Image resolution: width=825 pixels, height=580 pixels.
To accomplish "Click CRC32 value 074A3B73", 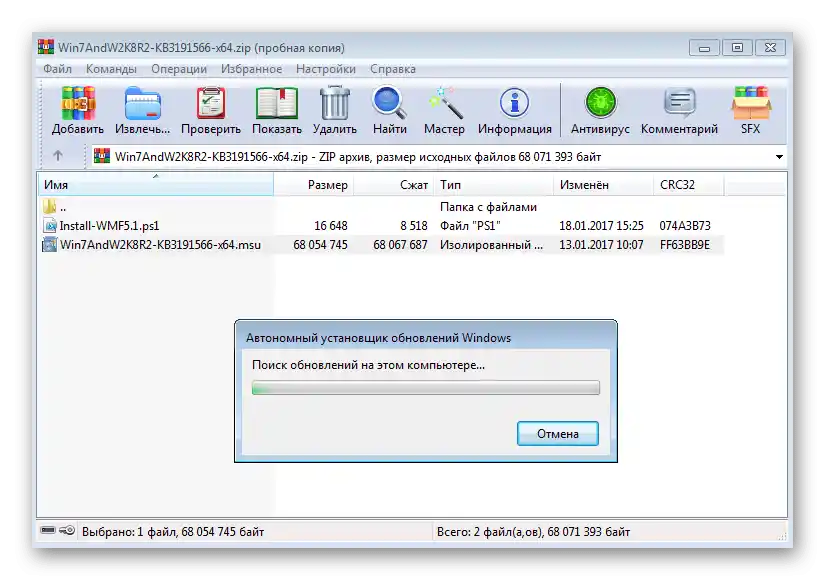I will [685, 226].
